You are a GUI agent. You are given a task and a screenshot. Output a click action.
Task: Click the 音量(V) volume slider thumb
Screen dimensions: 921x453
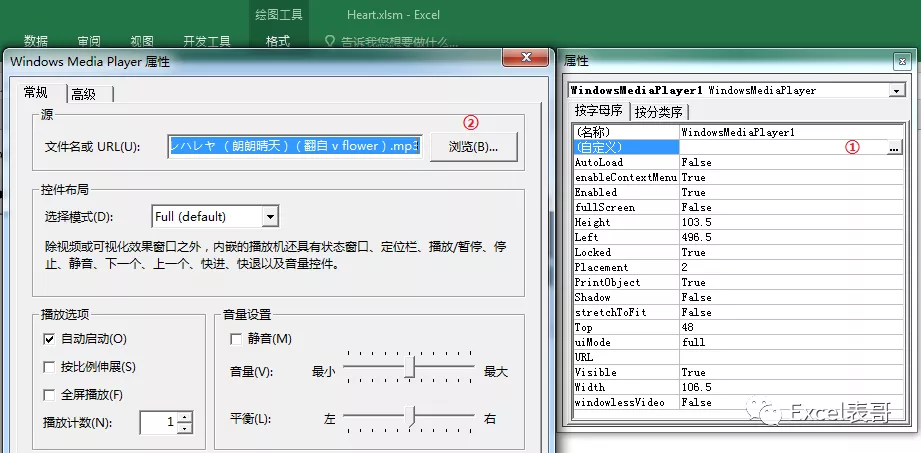409,367
